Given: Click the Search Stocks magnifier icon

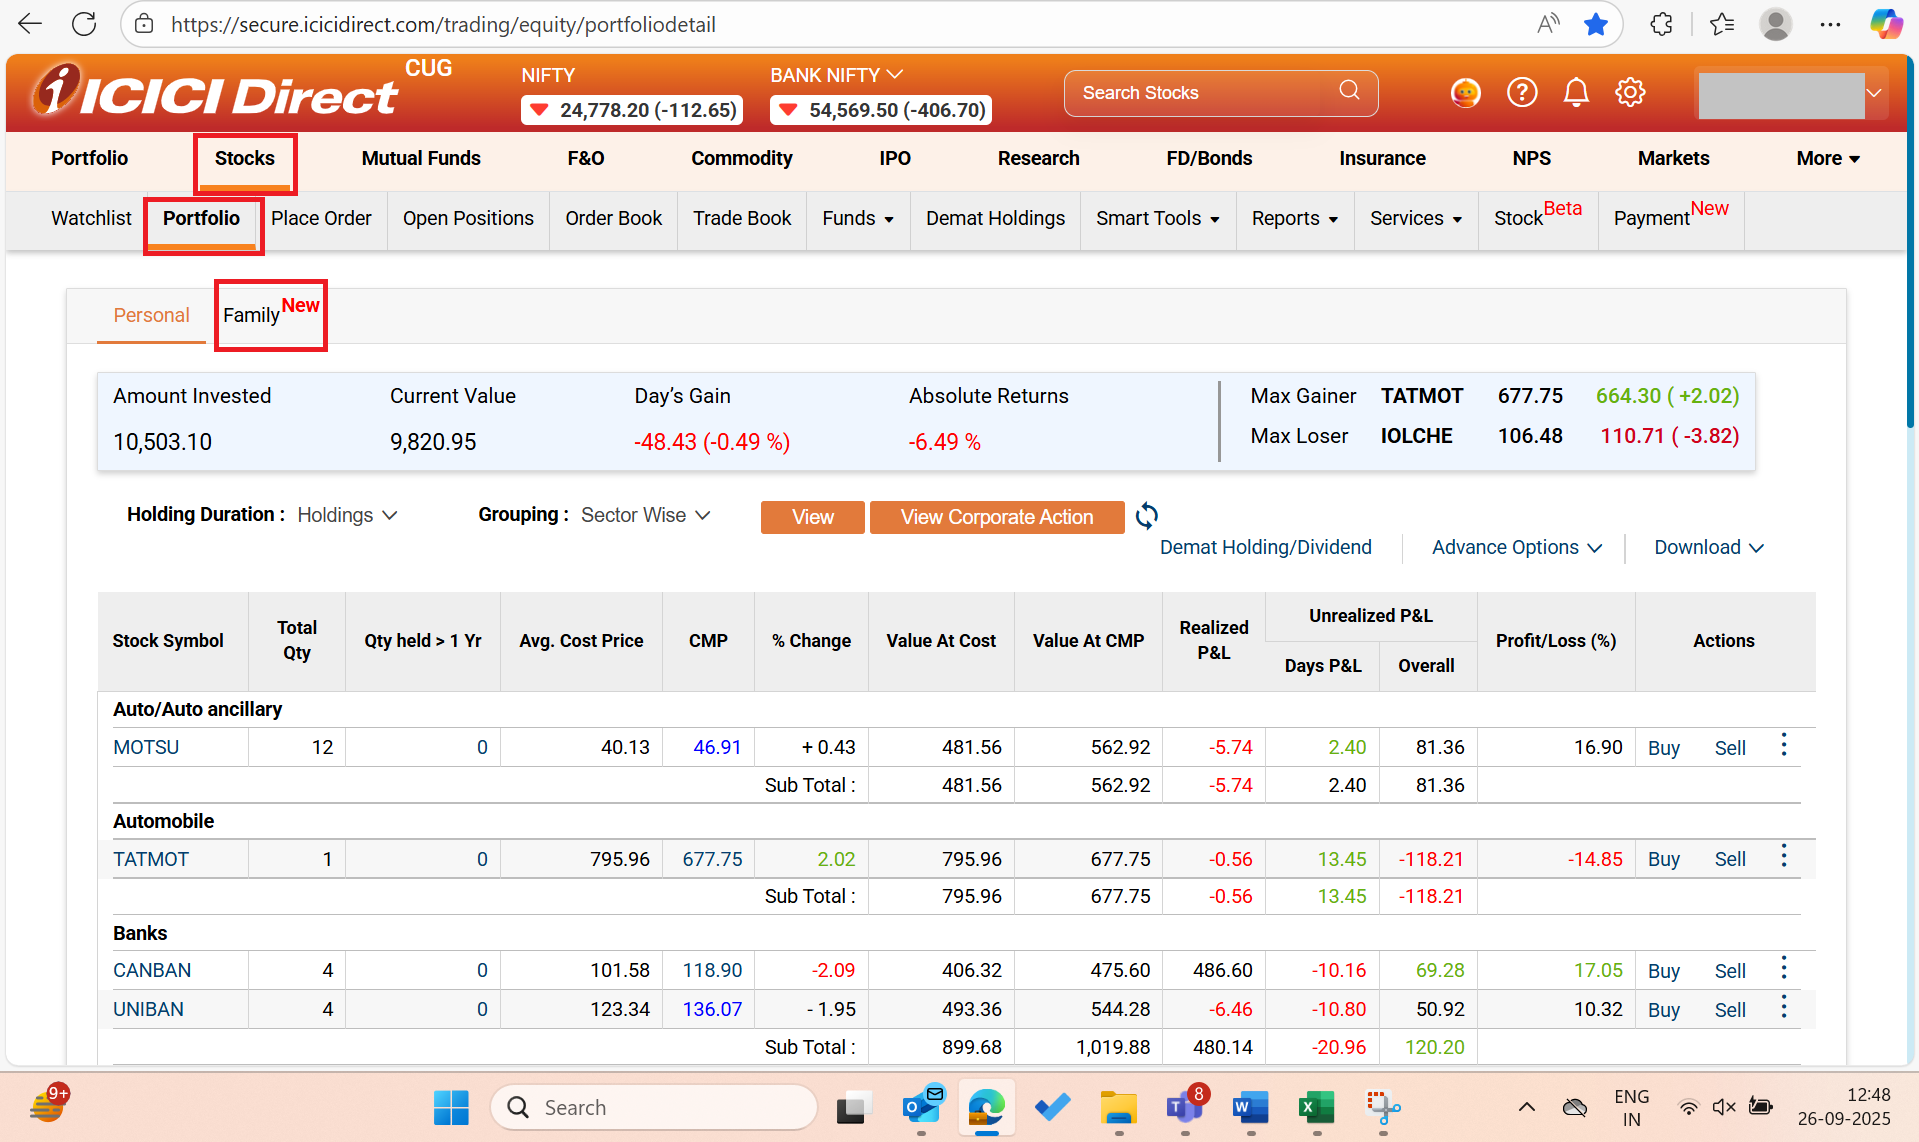Looking at the screenshot, I should pyautogui.click(x=1349, y=91).
